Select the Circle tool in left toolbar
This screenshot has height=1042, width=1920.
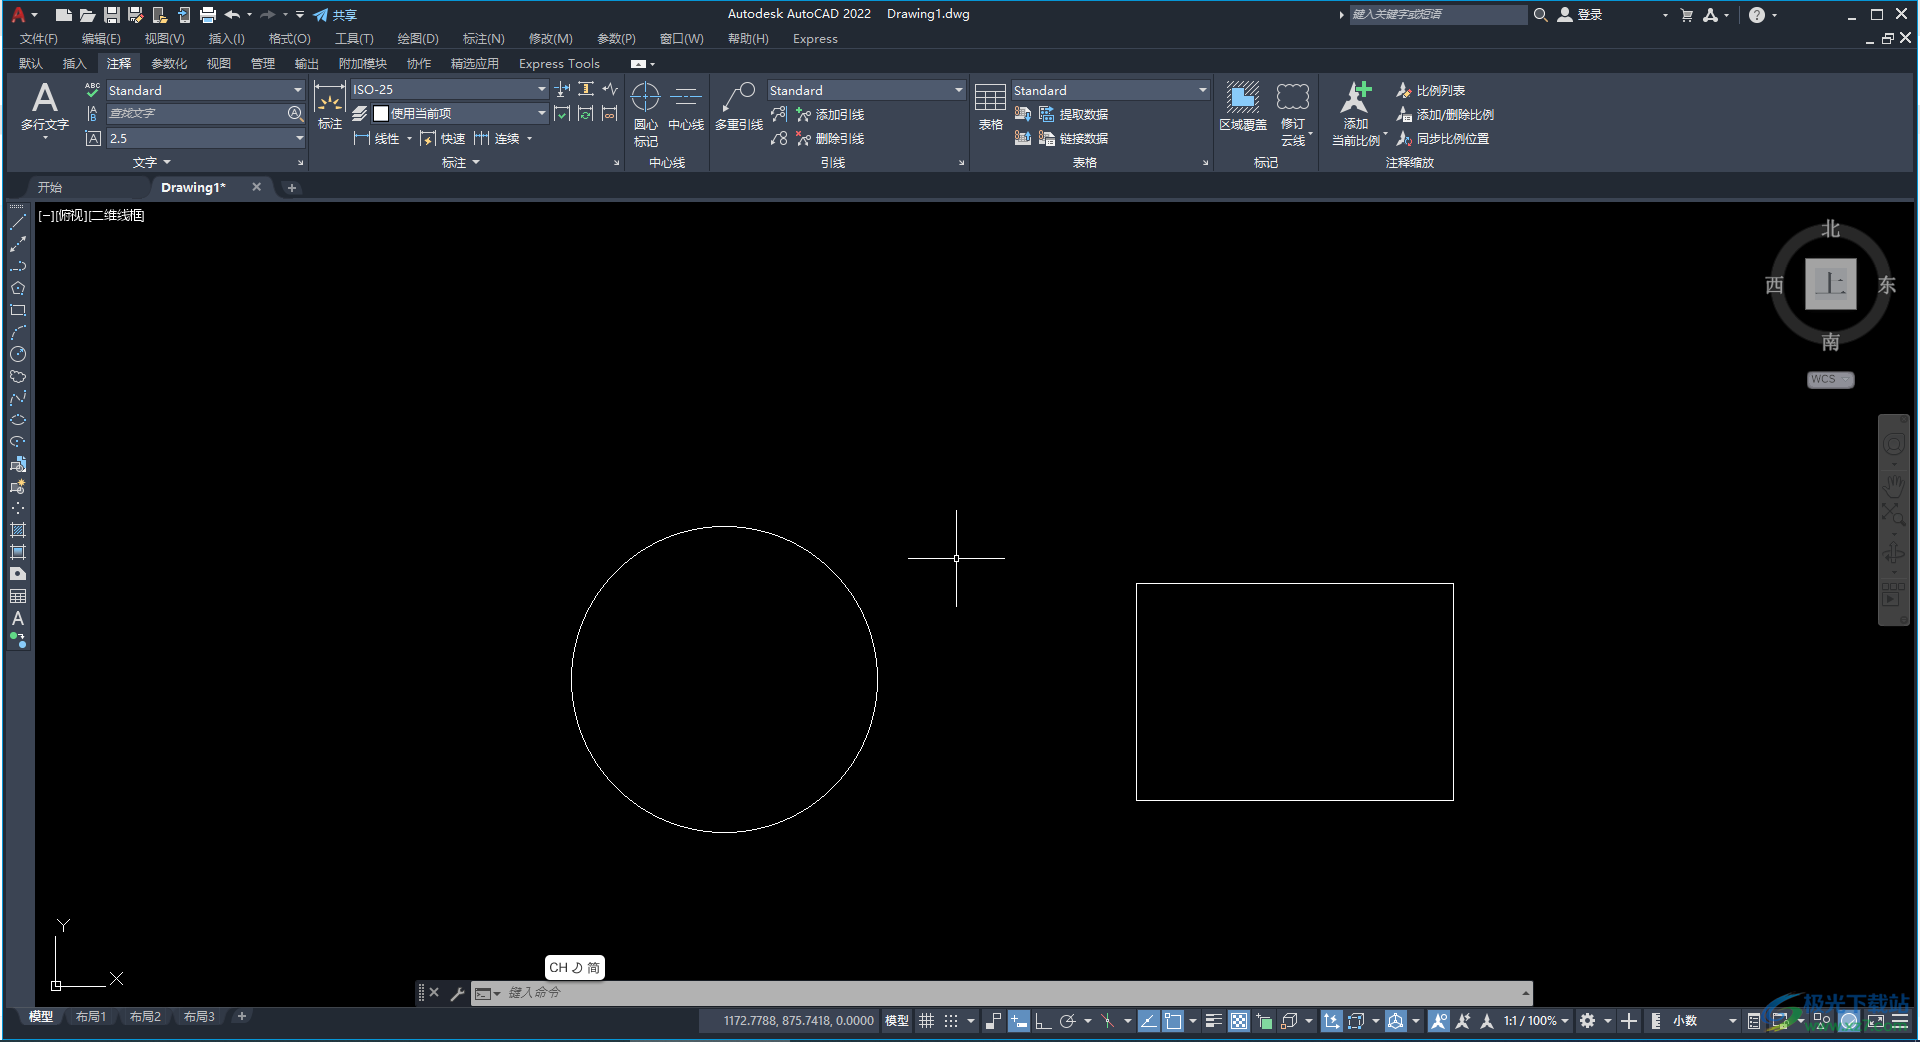17,354
